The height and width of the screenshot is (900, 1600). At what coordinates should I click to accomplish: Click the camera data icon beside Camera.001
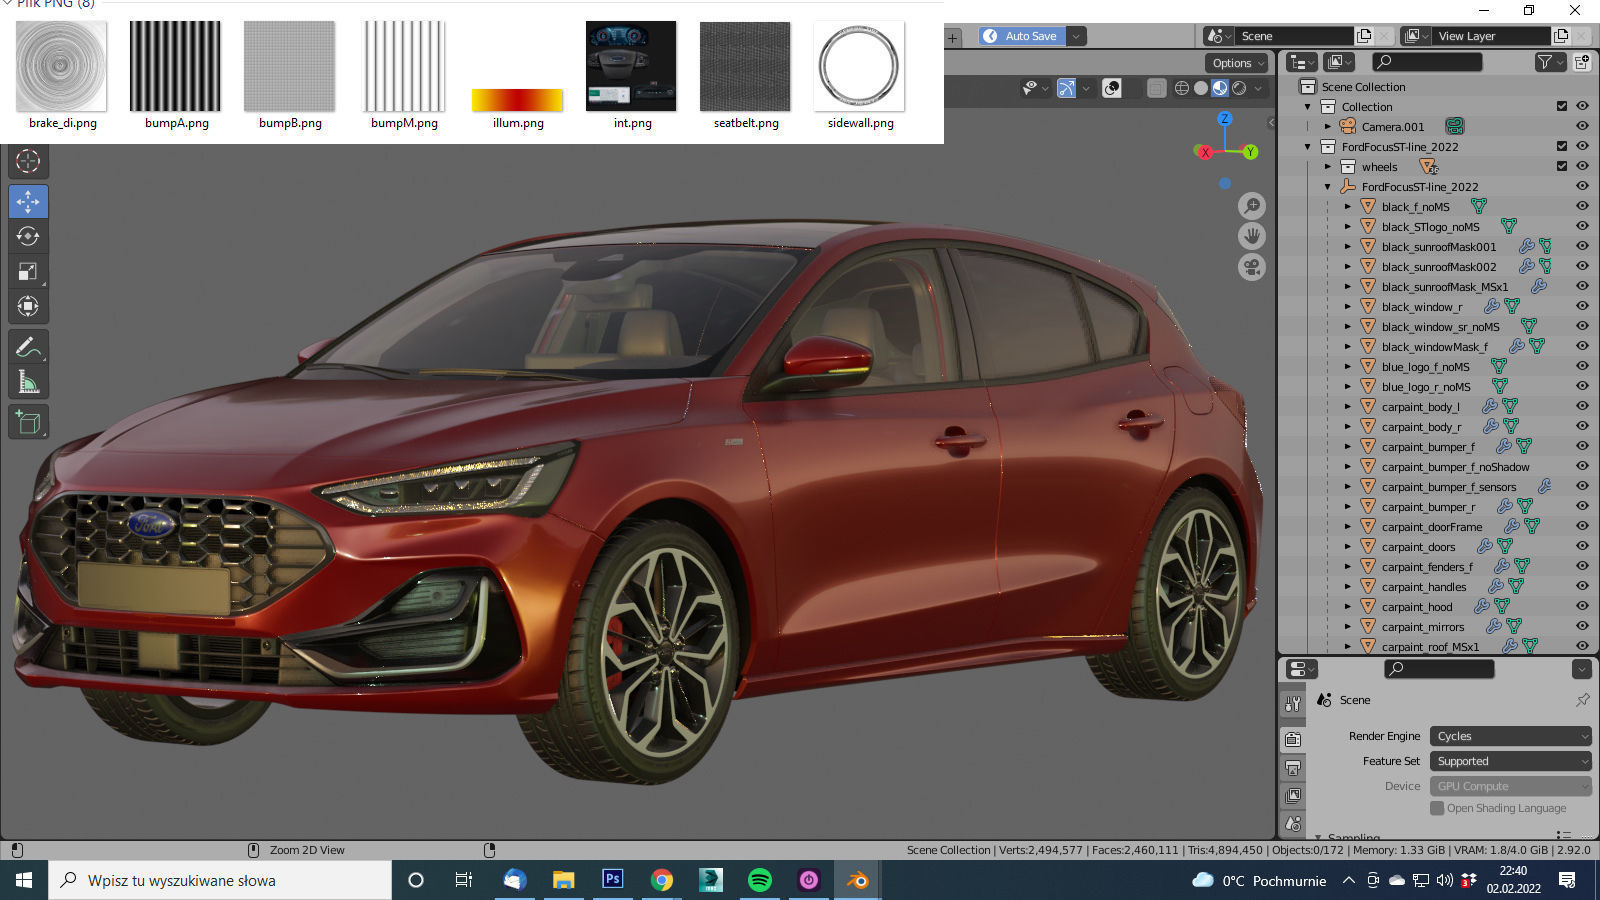tap(1455, 126)
